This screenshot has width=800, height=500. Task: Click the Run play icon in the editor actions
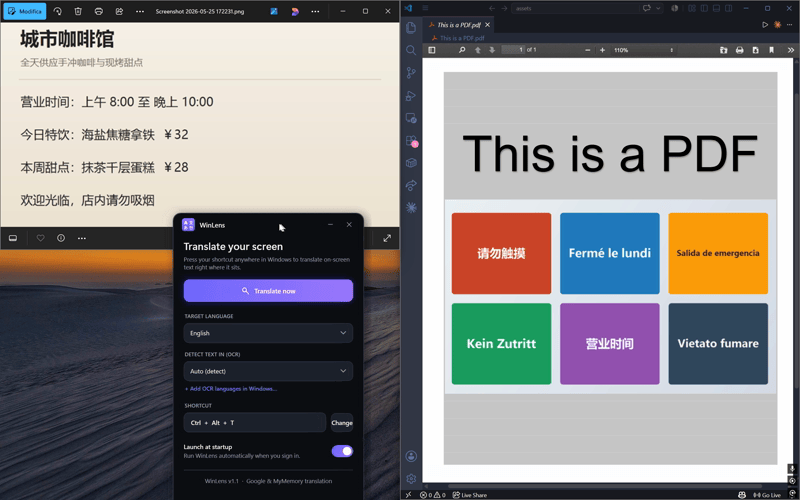[765, 24]
